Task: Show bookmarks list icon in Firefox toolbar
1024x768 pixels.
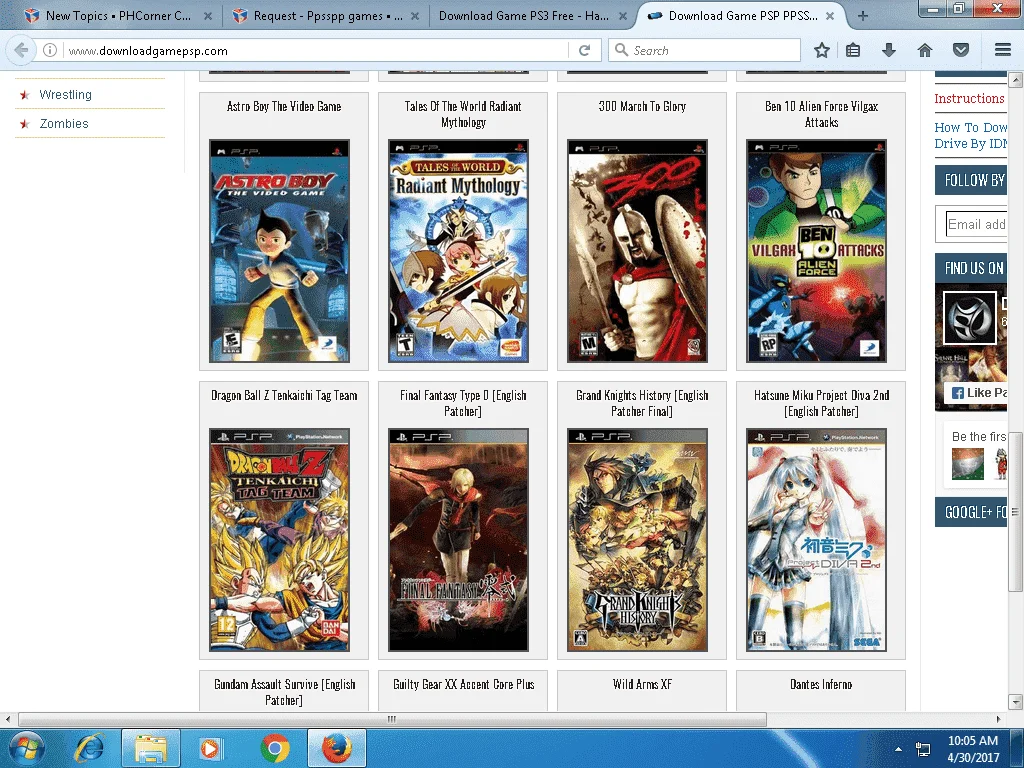Action: pos(853,50)
